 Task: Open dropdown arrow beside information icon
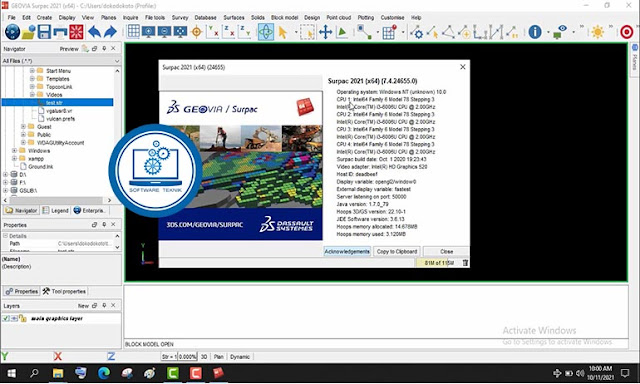pos(548,32)
